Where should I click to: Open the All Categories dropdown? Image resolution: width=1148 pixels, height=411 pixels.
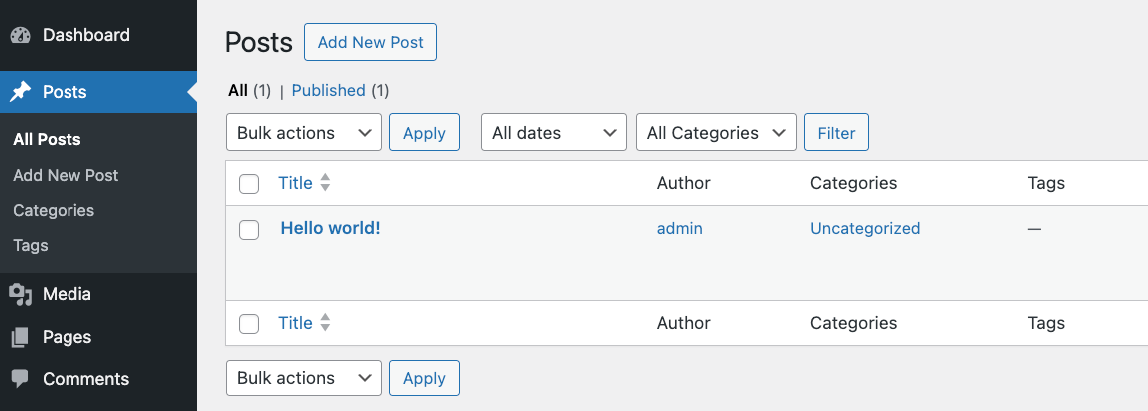[716, 133]
